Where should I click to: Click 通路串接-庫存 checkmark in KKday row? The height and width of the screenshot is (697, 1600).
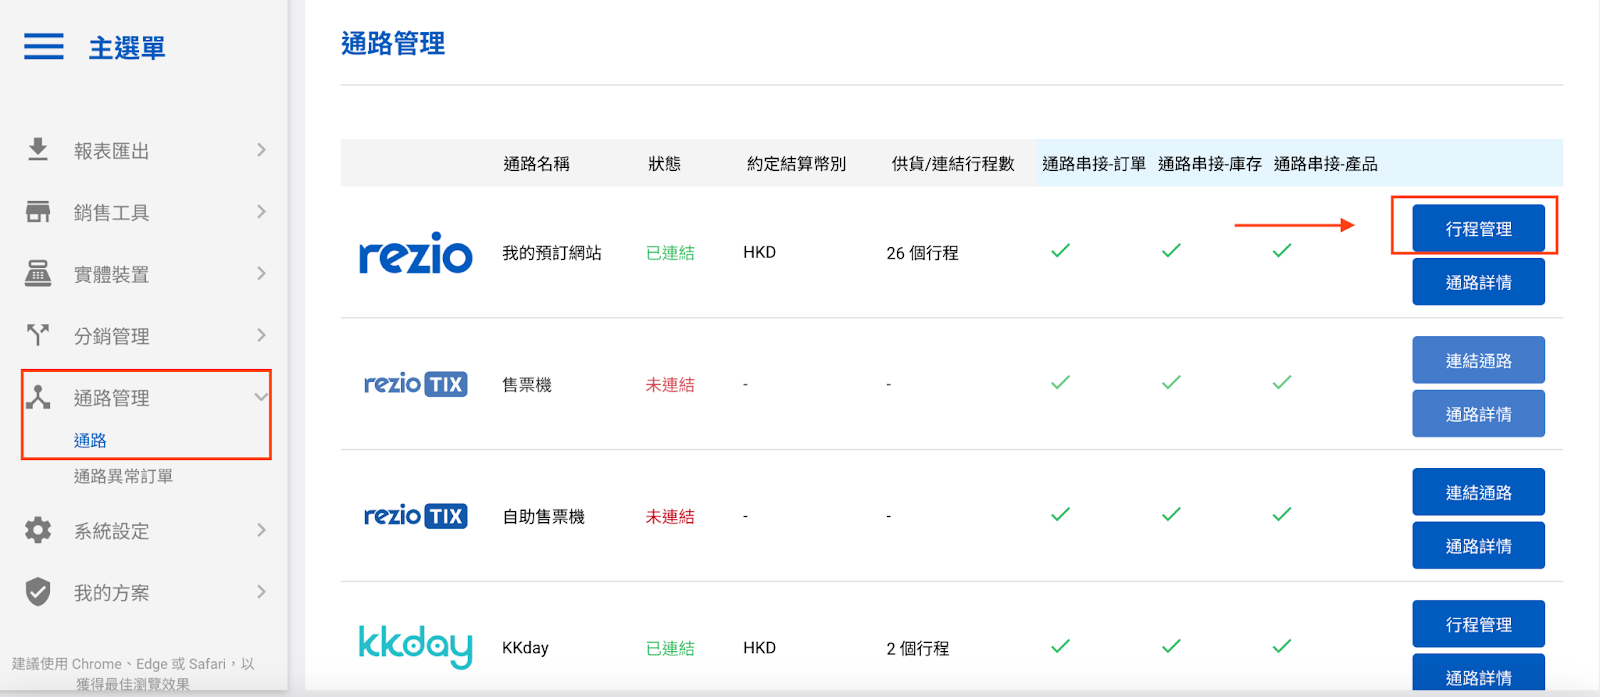coord(1171,647)
